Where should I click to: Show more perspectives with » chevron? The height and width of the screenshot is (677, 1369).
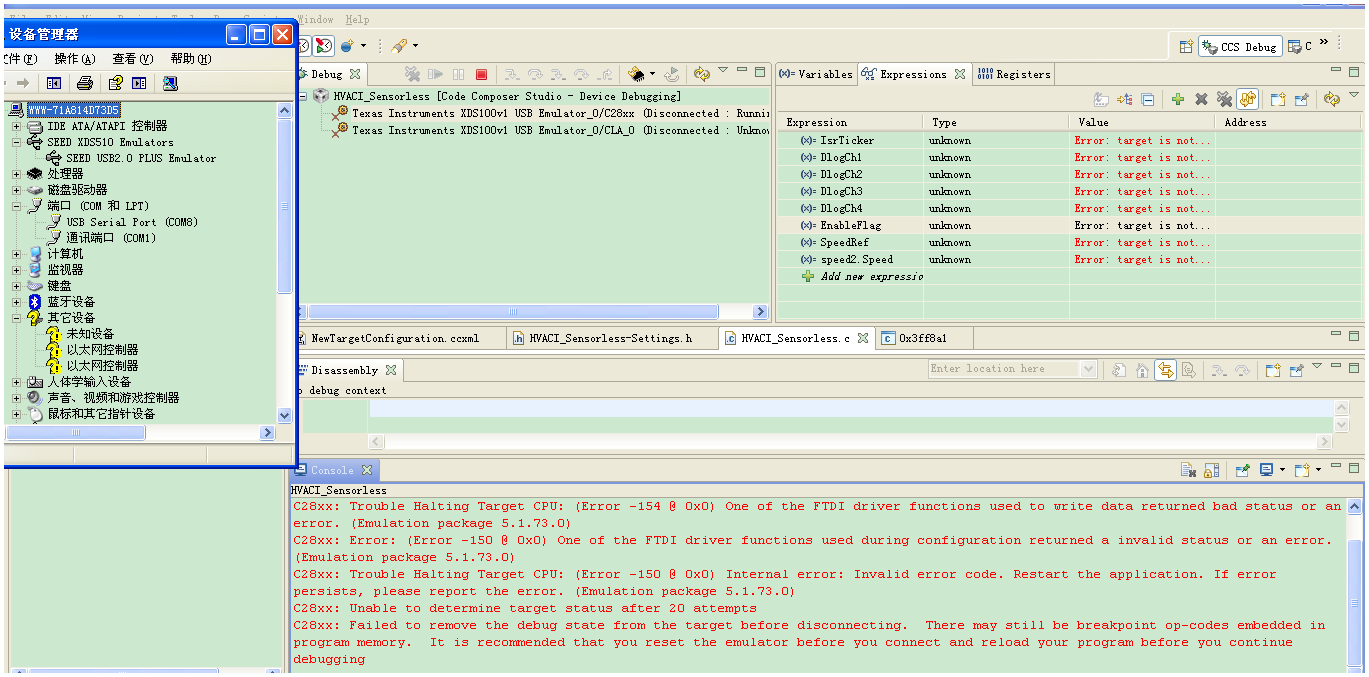[1324, 43]
